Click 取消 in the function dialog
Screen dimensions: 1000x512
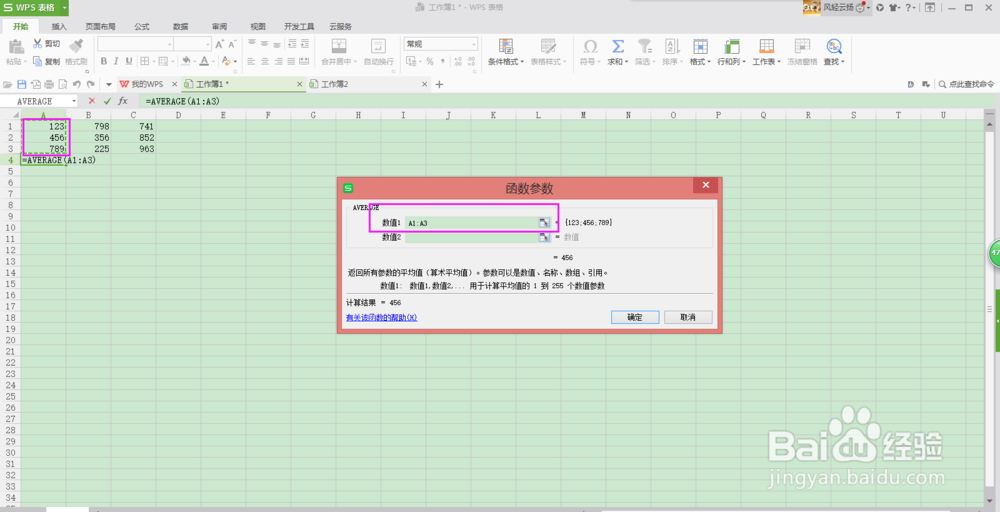(x=688, y=317)
